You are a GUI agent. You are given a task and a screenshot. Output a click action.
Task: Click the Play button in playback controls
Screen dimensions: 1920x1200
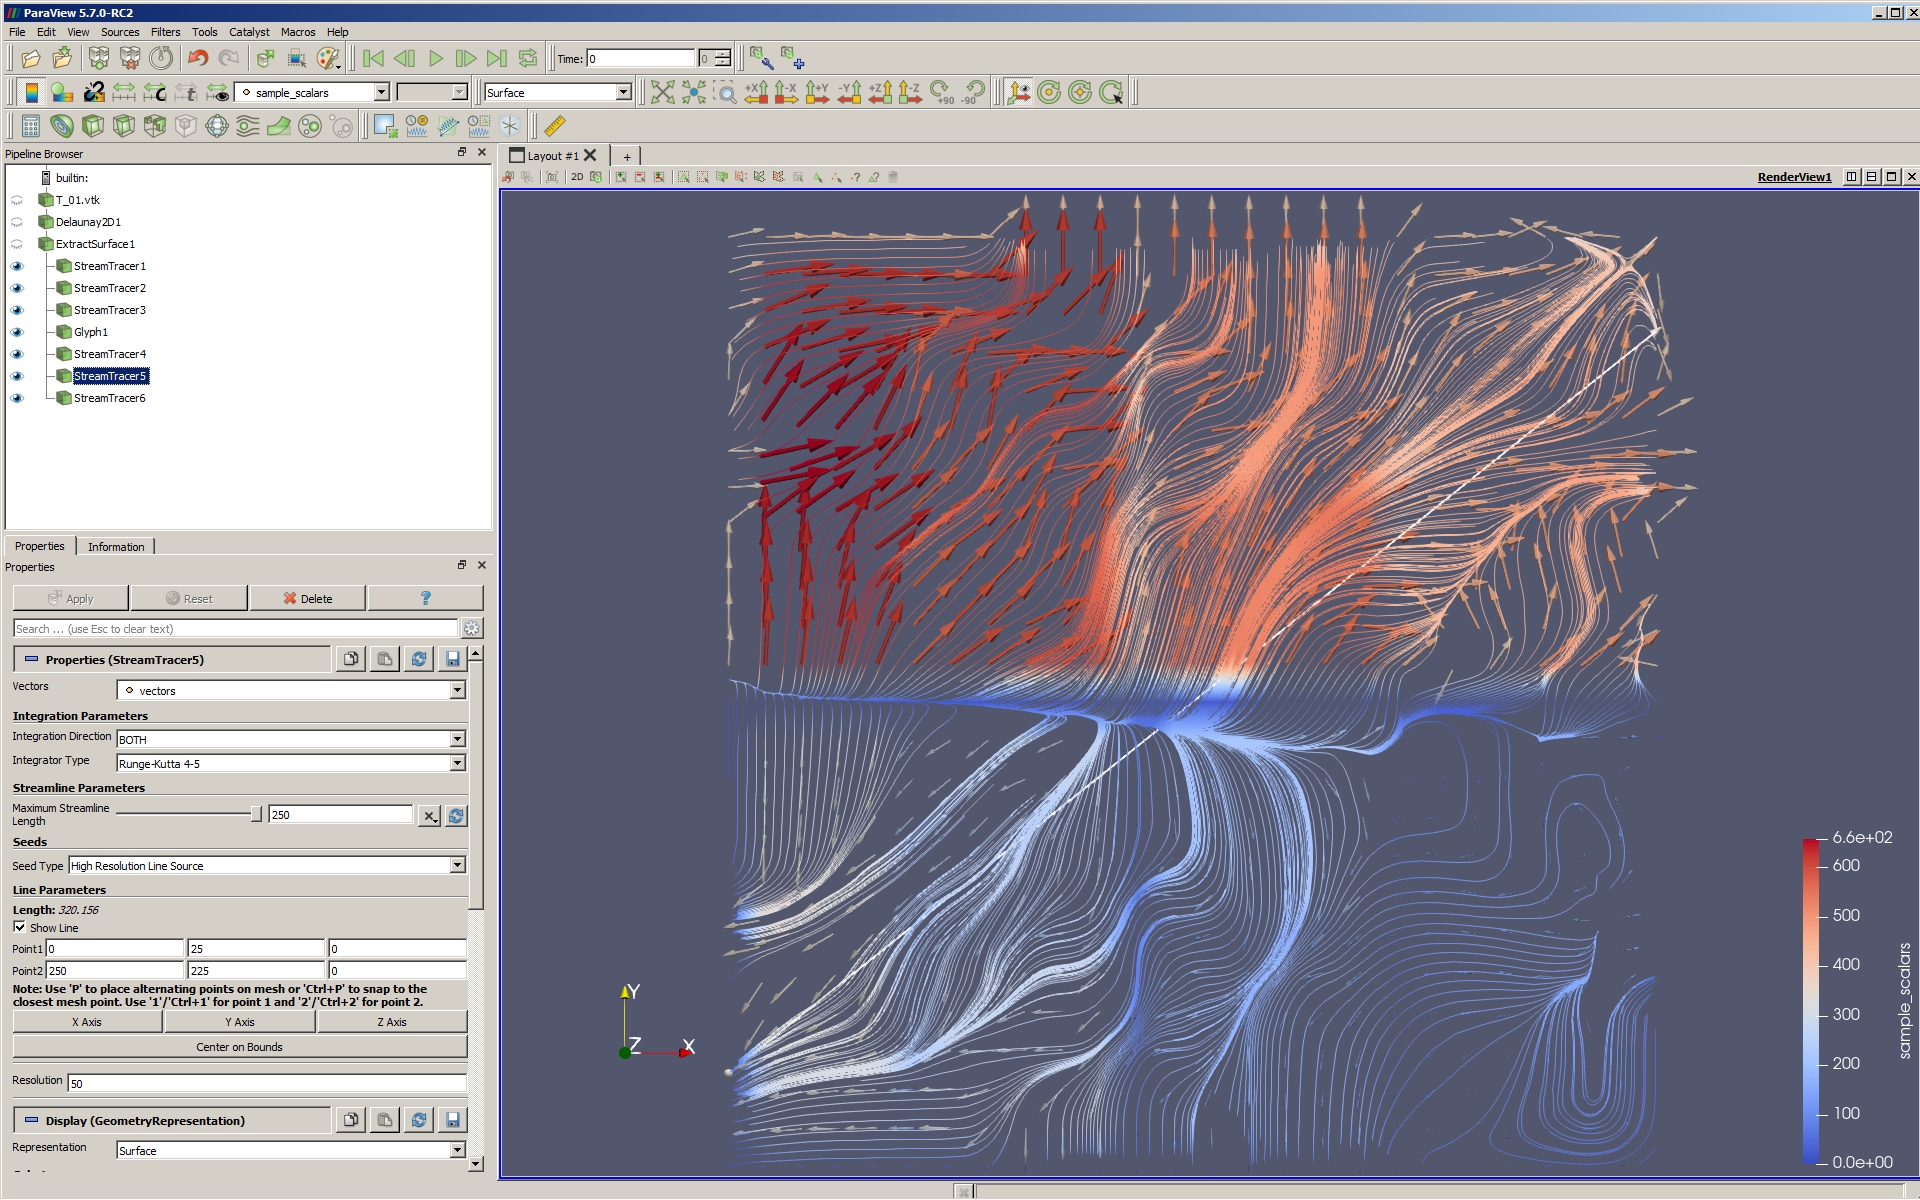point(434,58)
